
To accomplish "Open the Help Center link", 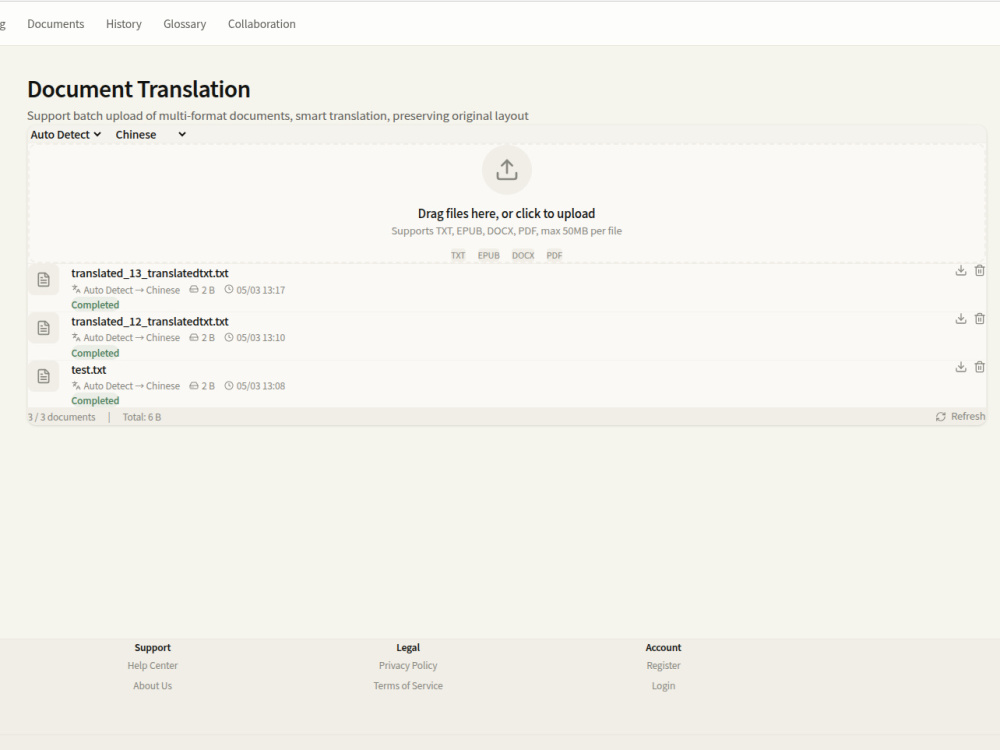I will [152, 665].
